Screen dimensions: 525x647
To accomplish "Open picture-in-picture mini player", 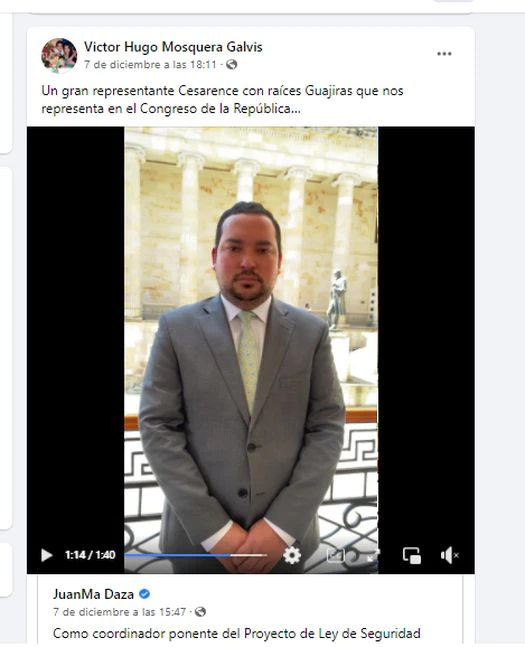I will [x=411, y=555].
